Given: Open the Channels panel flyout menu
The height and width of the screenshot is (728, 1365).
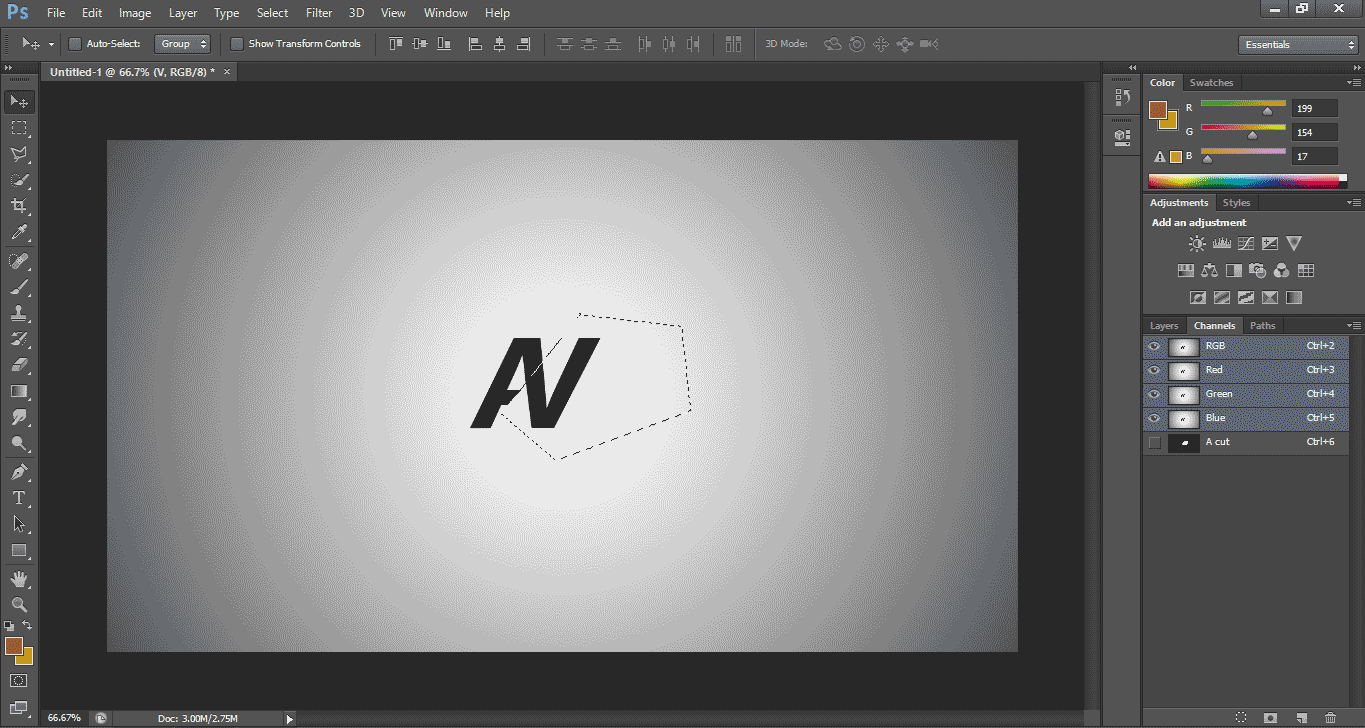Looking at the screenshot, I should 1356,325.
